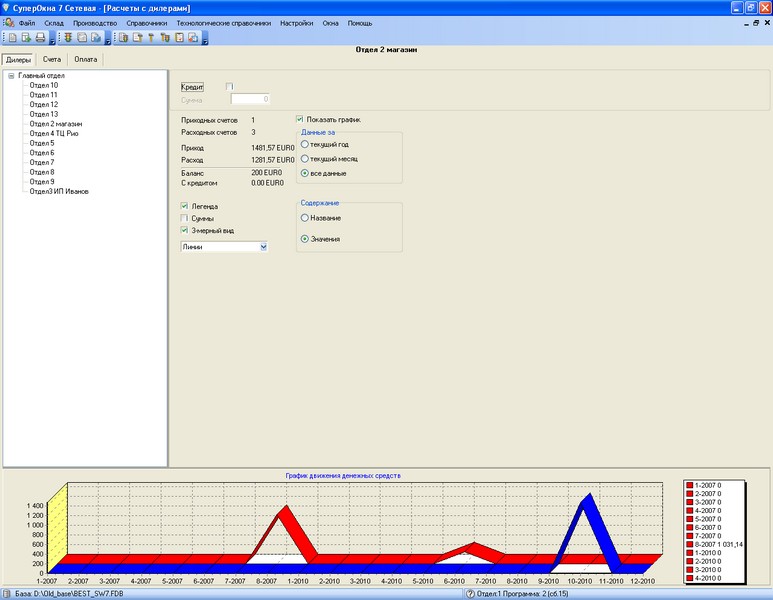
Task: Open the chart type dropdown showing Линии
Action: (263, 247)
